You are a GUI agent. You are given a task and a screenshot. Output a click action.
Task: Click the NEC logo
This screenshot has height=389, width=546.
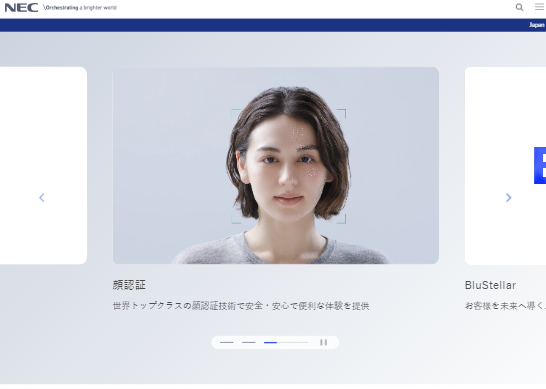coord(21,8)
